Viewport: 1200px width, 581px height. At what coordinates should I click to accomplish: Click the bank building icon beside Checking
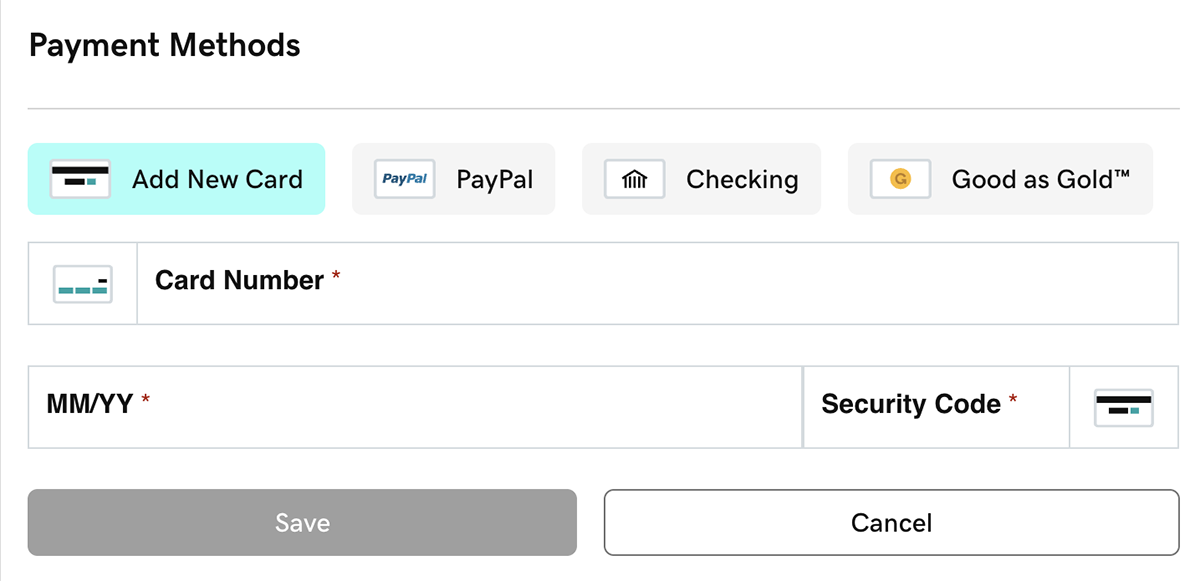click(634, 178)
